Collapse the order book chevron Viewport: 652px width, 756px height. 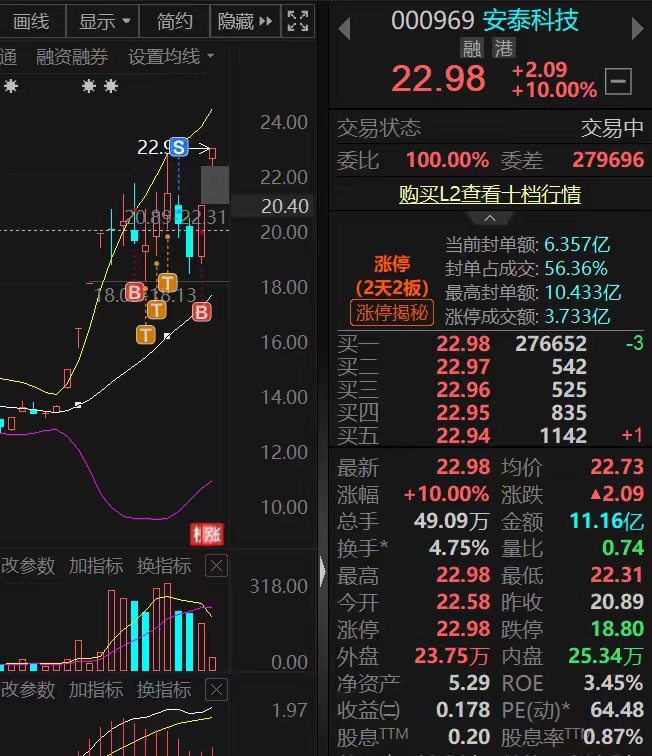[490, 218]
